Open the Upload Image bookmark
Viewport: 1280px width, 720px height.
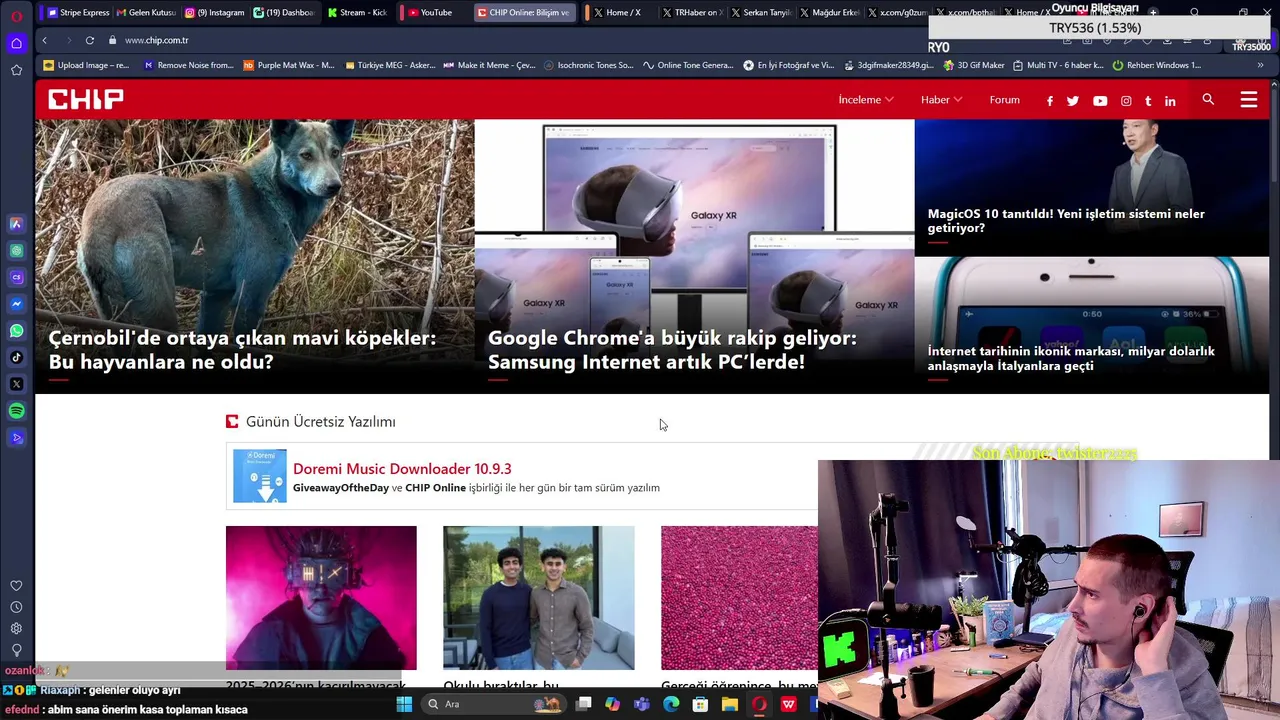pos(86,65)
